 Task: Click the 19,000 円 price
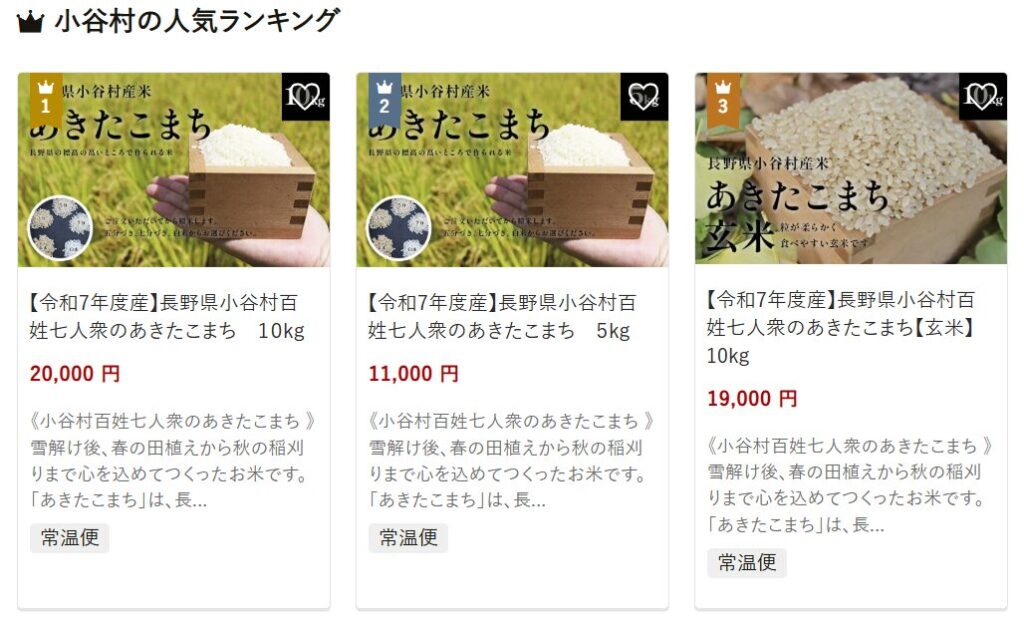(x=752, y=399)
